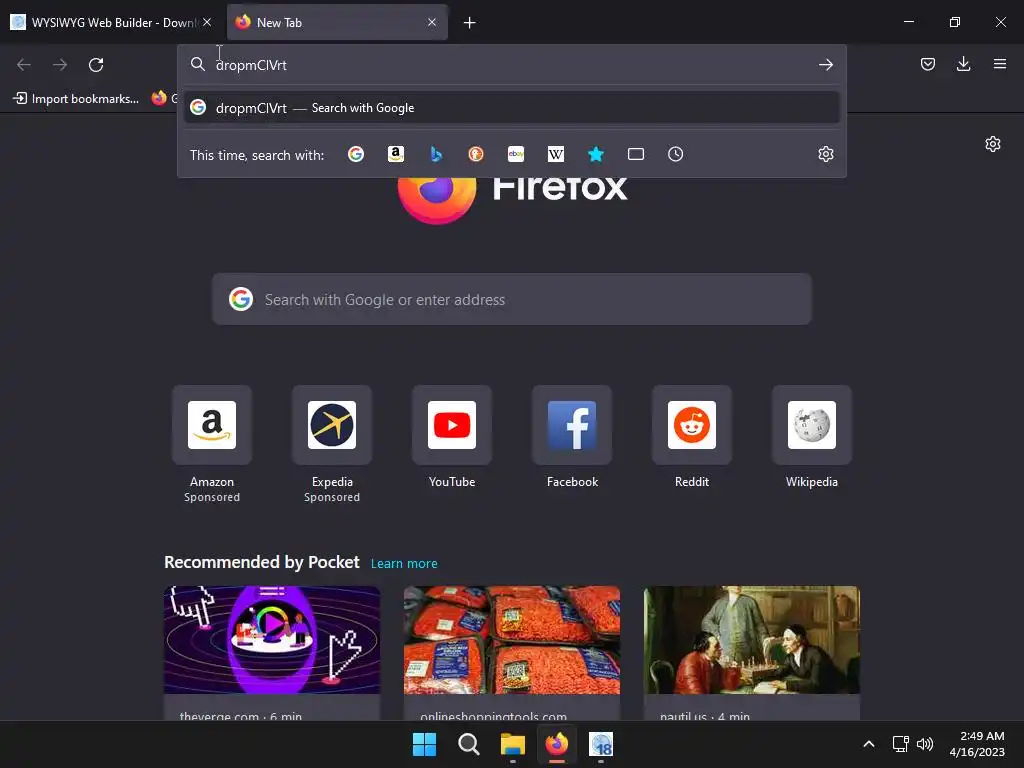
Task: Open Save to Pocket toolbar icon
Action: (x=927, y=64)
